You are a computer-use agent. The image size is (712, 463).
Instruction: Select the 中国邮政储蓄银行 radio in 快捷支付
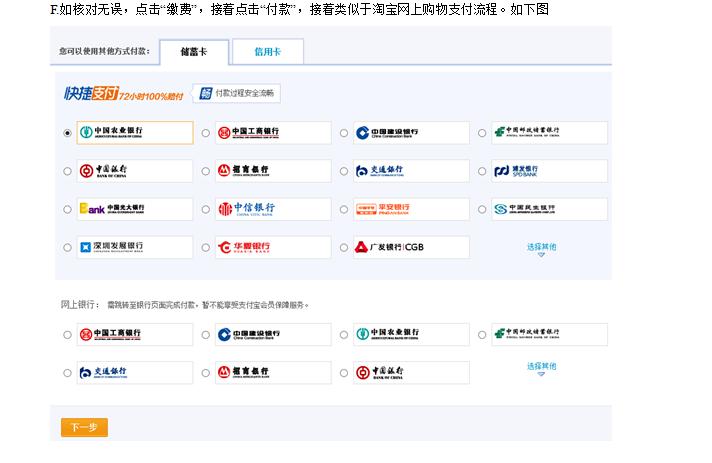pos(482,133)
